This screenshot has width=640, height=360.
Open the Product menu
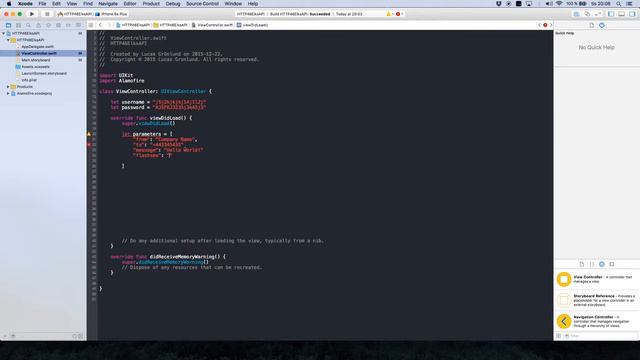coord(151,4)
